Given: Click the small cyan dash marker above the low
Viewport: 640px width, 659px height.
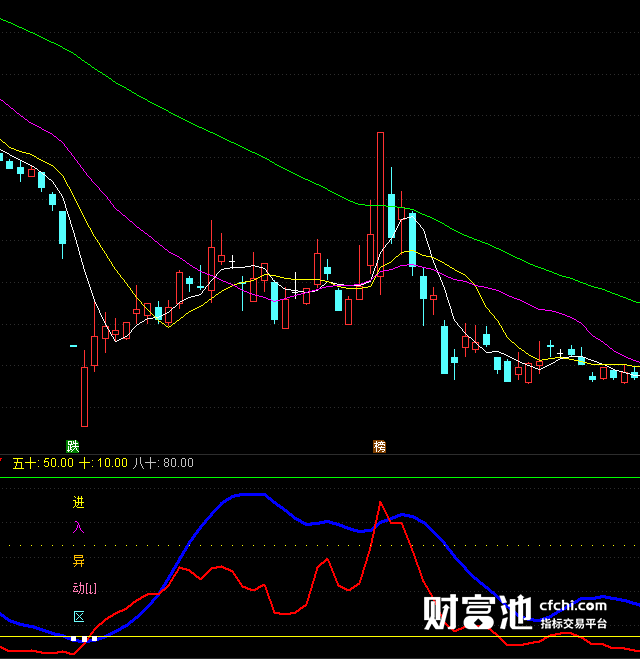Looking at the screenshot, I should point(74,346).
